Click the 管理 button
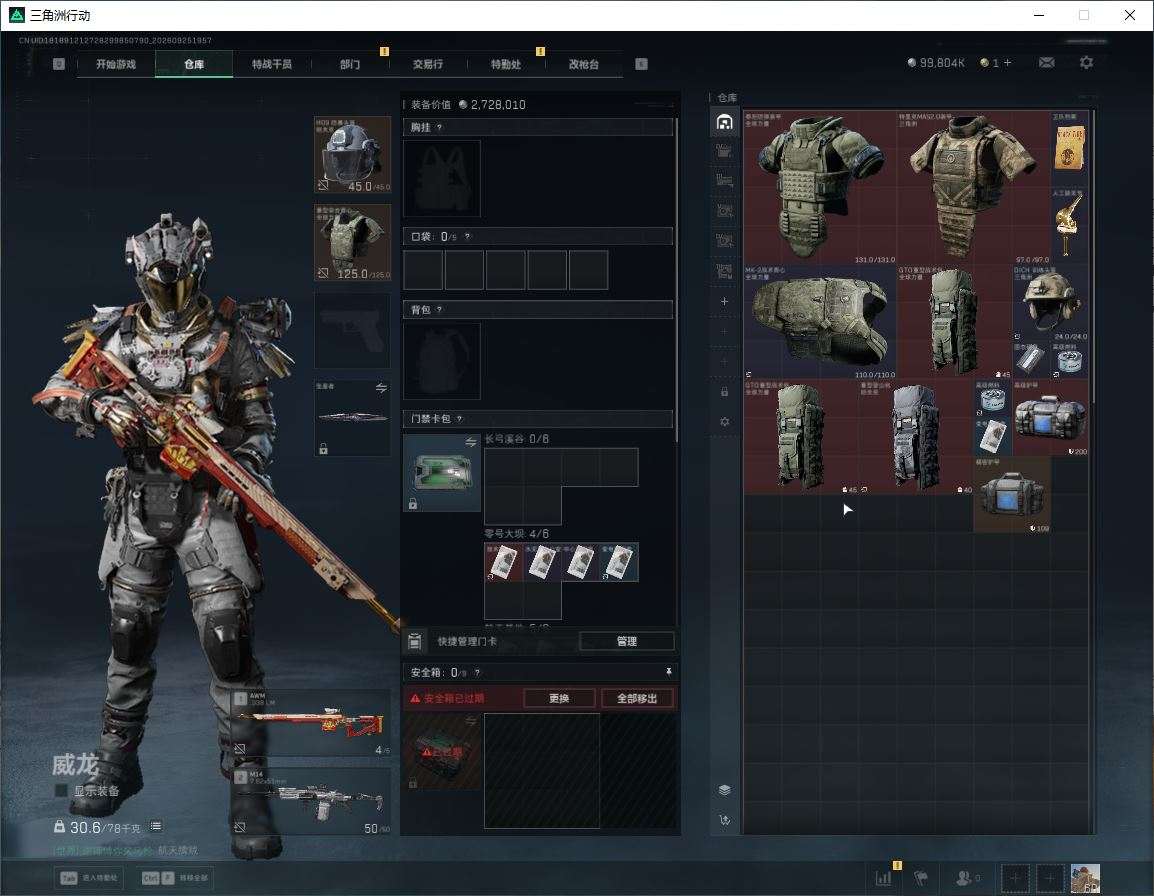 coord(626,641)
